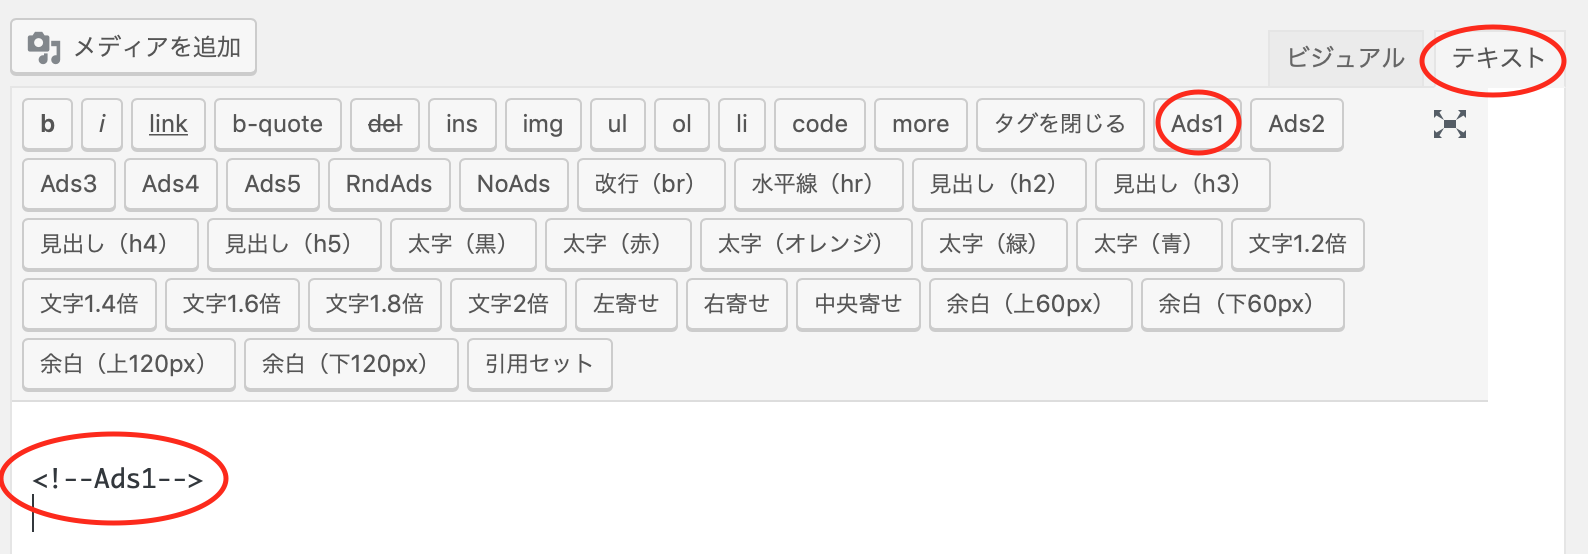Screen dimensions: 1588x554
Task: Align content using 中央寄せ button
Action: [858, 304]
